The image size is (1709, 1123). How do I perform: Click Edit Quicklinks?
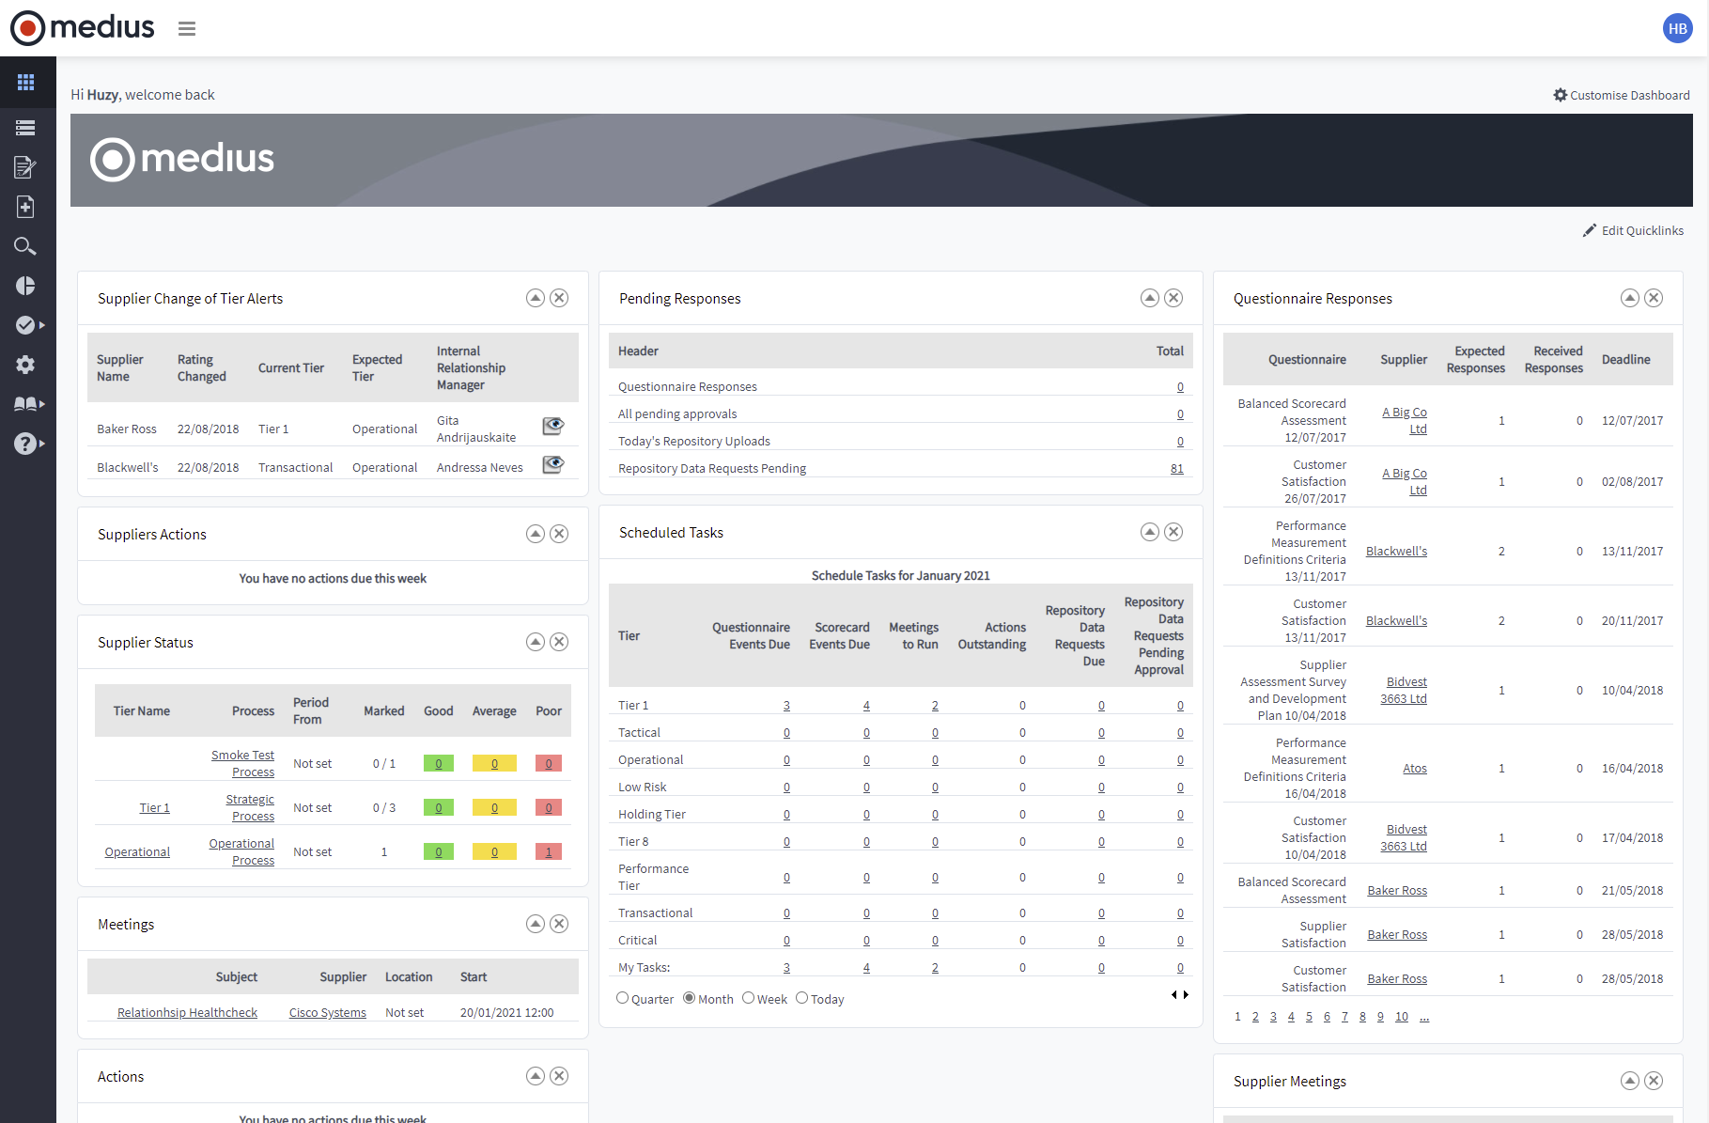click(1641, 230)
